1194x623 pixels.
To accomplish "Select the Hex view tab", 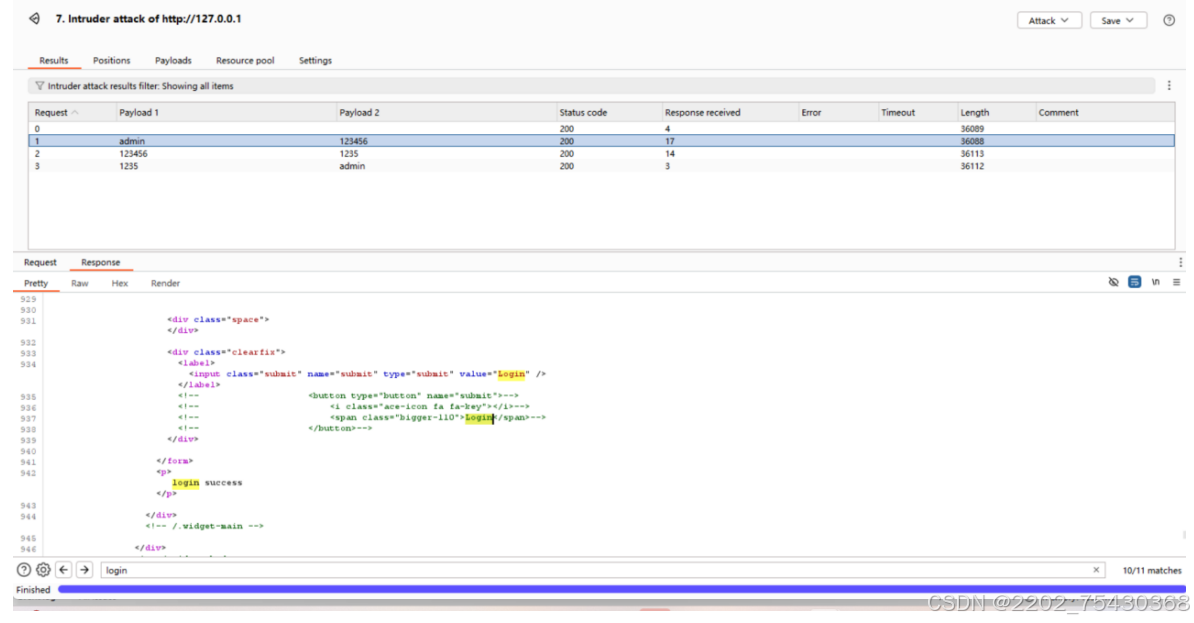I will coord(120,283).
